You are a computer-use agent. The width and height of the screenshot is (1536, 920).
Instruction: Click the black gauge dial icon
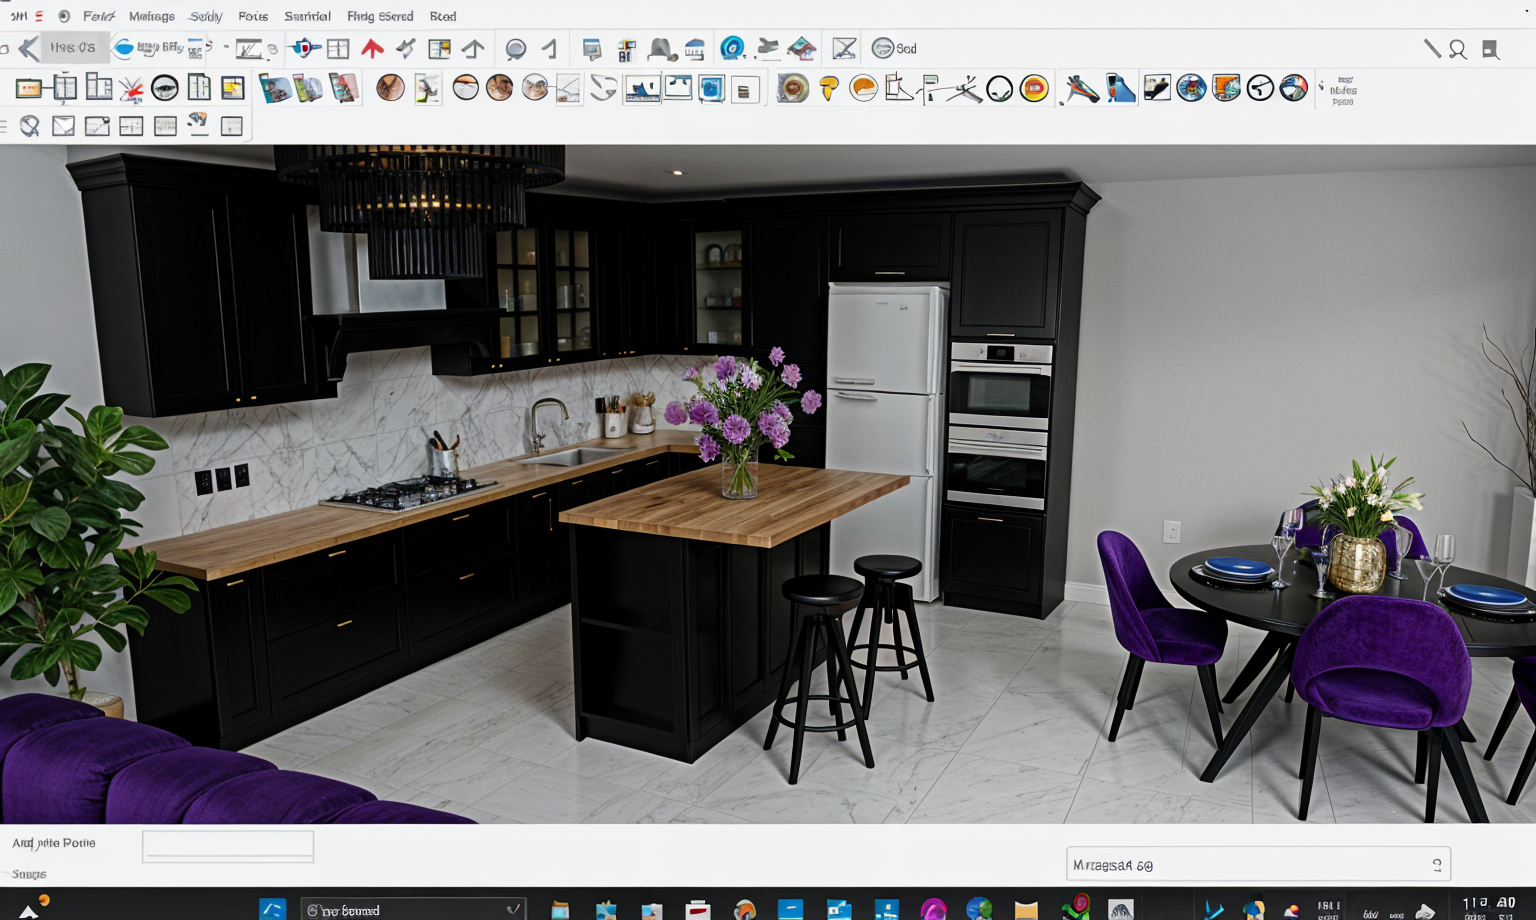coord(1260,89)
